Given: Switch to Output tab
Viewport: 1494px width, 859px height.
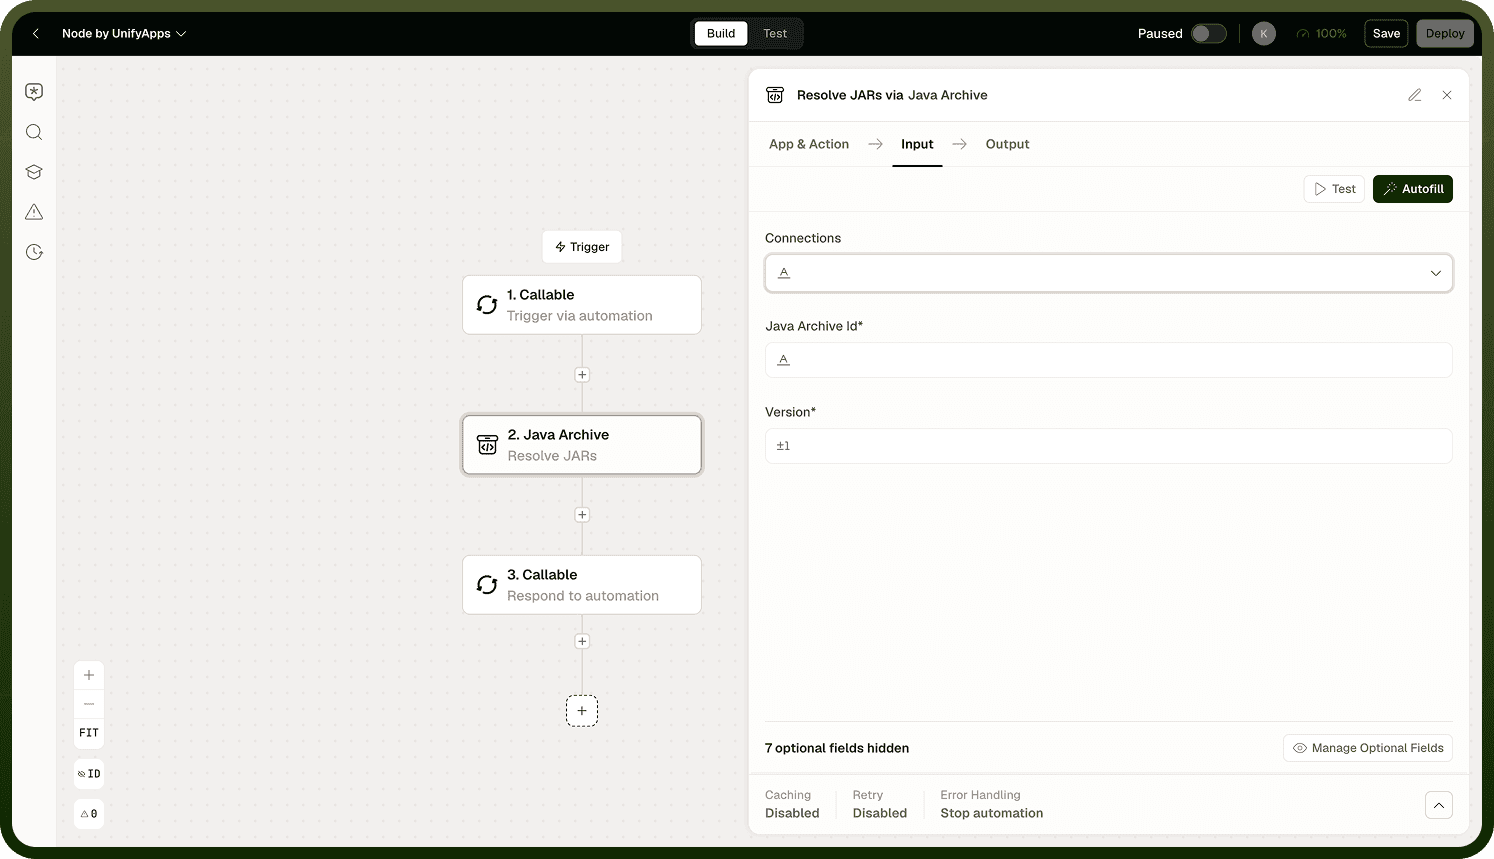Looking at the screenshot, I should pyautogui.click(x=1007, y=144).
